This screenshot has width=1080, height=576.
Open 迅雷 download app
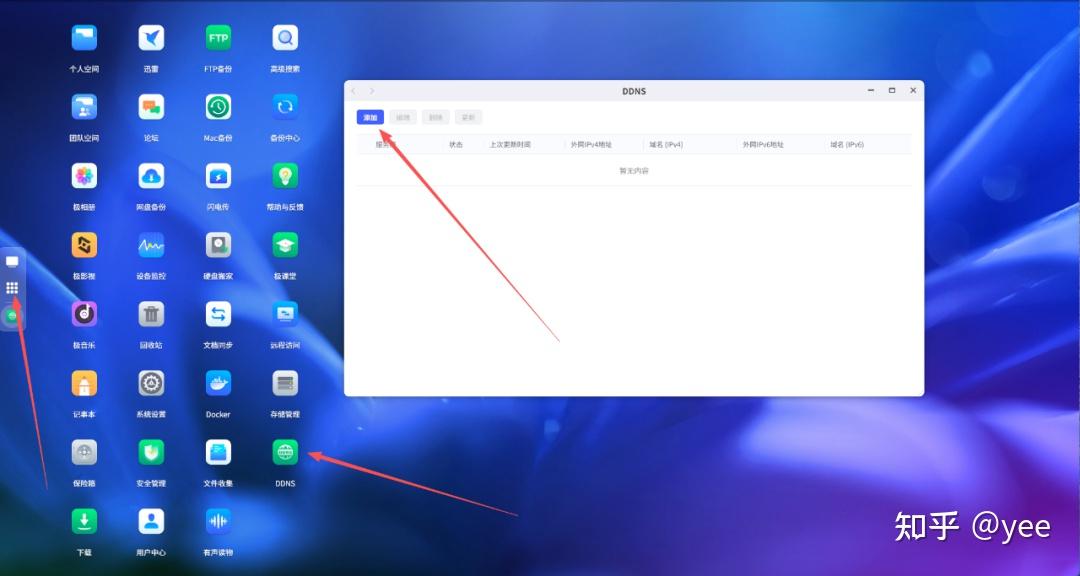pos(151,39)
